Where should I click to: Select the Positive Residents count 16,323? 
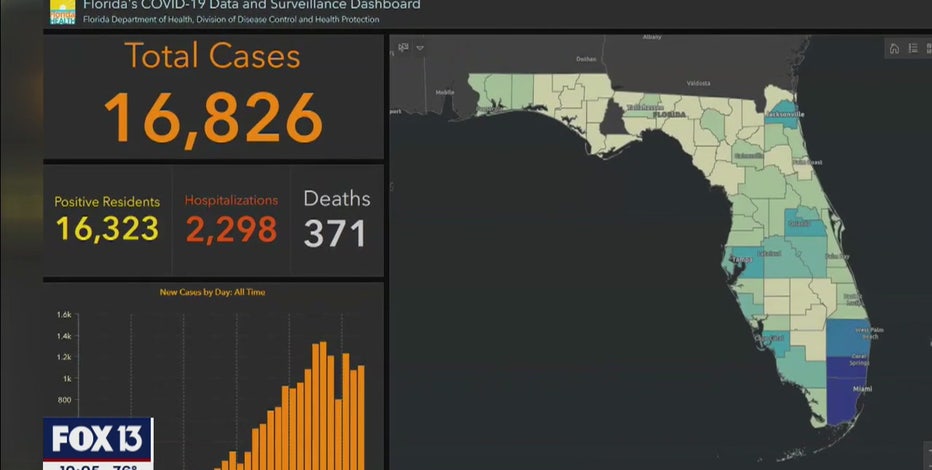coord(107,228)
